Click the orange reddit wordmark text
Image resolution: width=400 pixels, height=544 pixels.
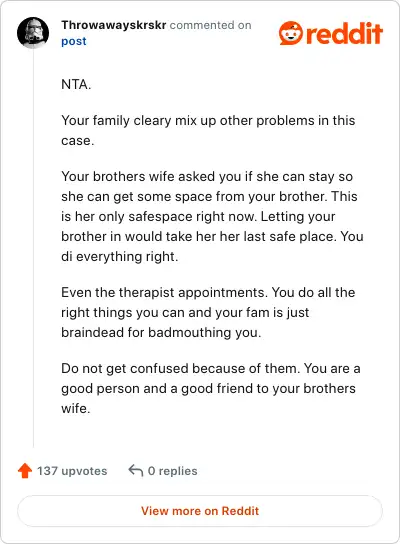[344, 33]
